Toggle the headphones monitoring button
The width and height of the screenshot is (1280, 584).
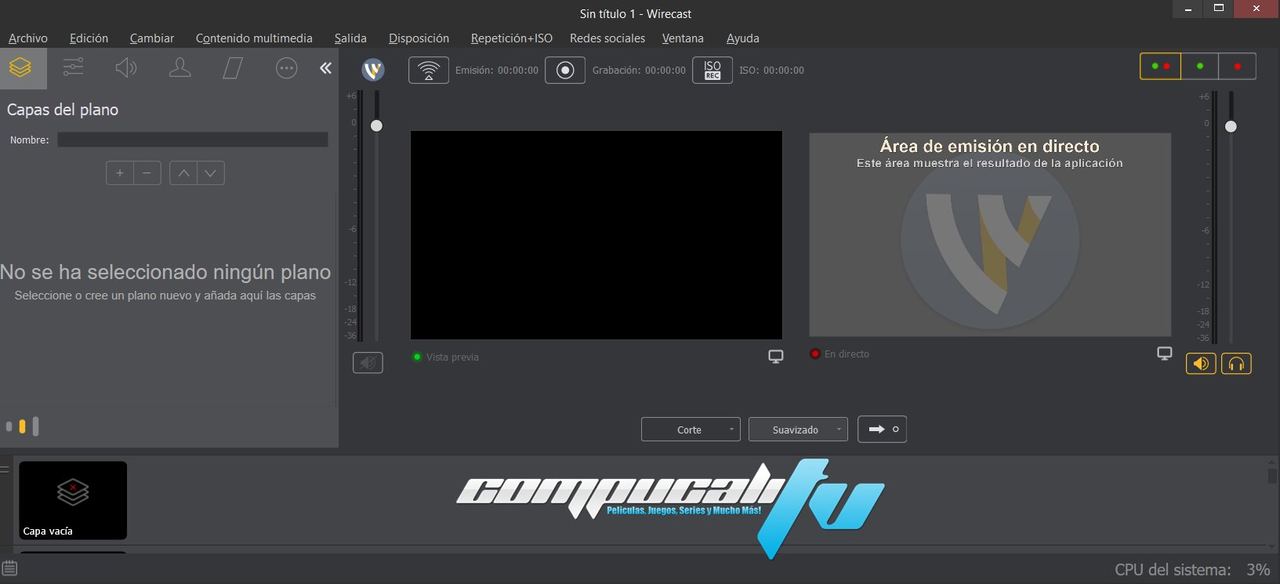click(1236, 363)
